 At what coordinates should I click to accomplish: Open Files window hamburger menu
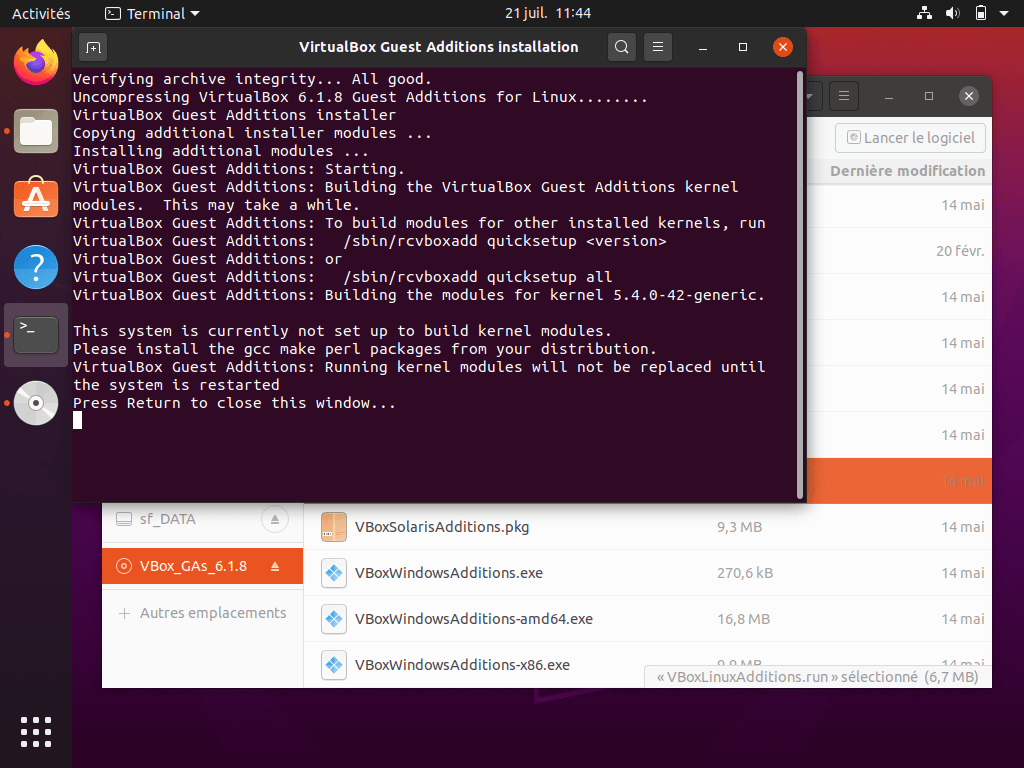(x=844, y=96)
